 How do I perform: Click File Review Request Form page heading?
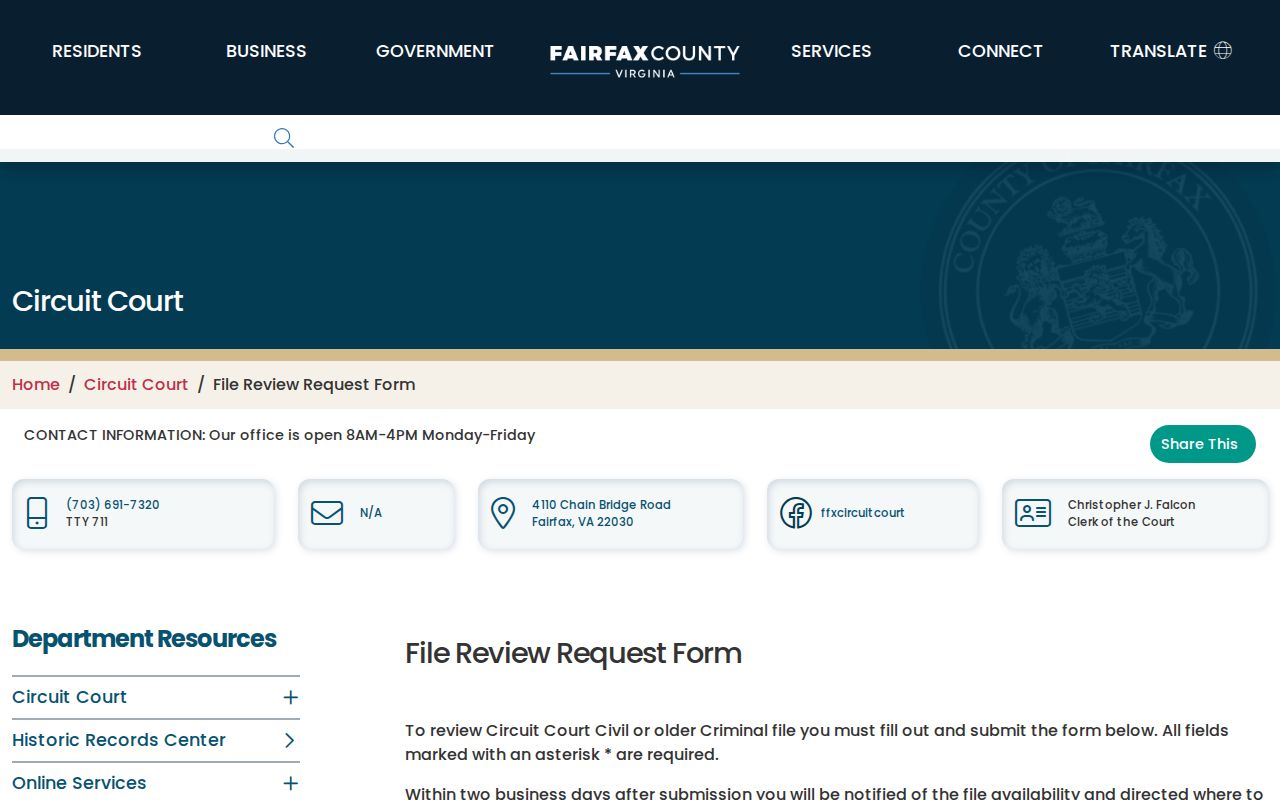point(573,653)
